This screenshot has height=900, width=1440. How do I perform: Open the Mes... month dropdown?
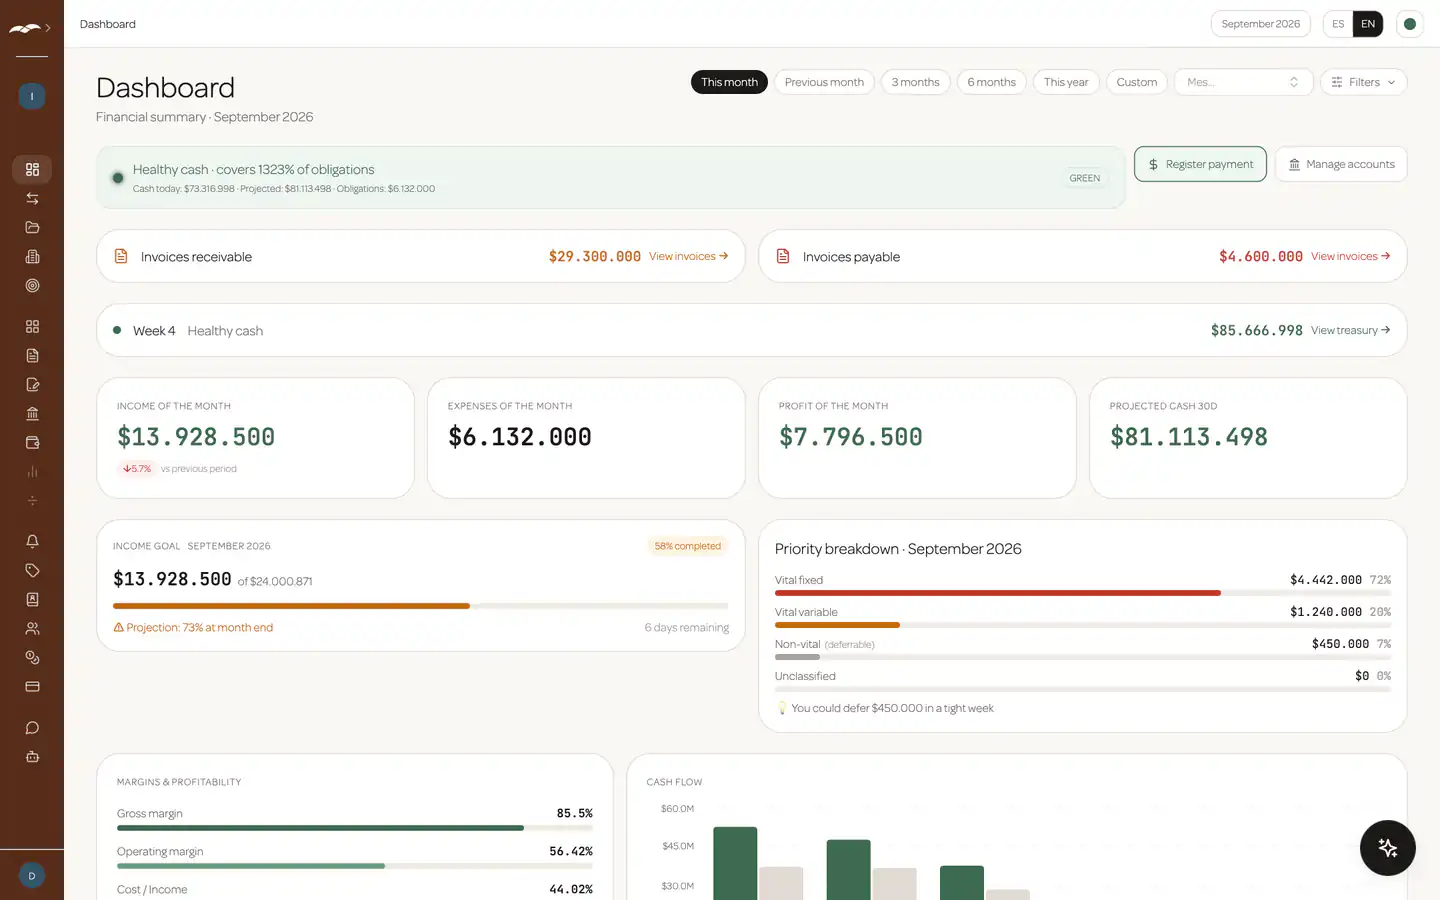point(1243,82)
